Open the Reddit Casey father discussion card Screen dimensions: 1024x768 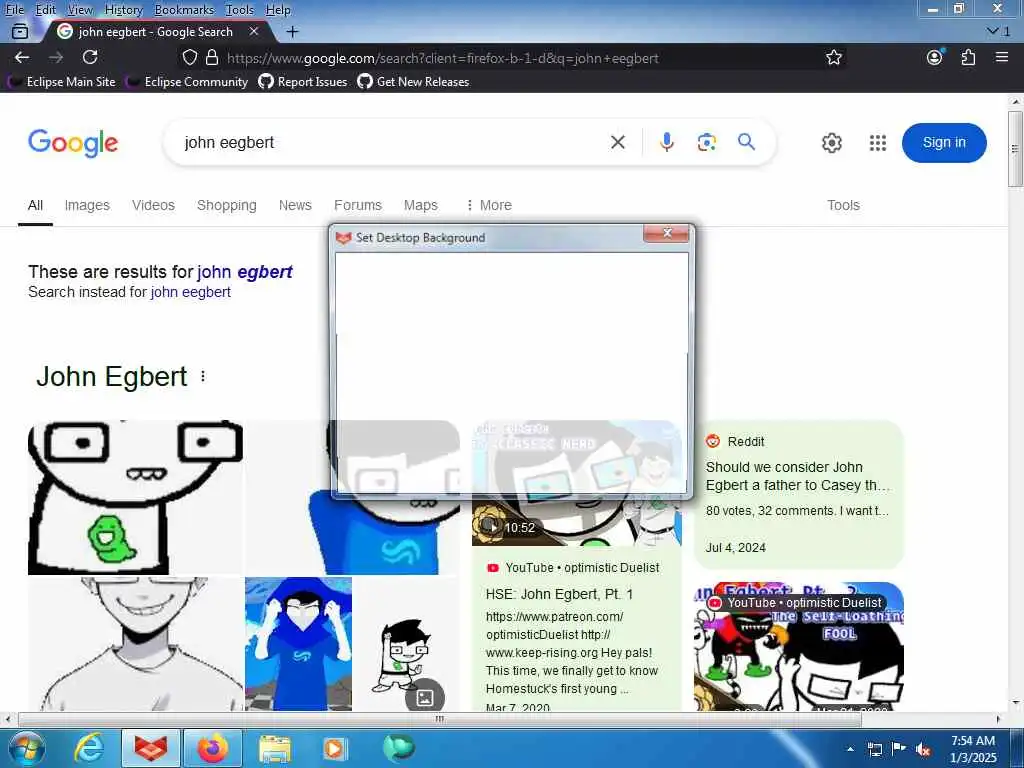coord(798,494)
